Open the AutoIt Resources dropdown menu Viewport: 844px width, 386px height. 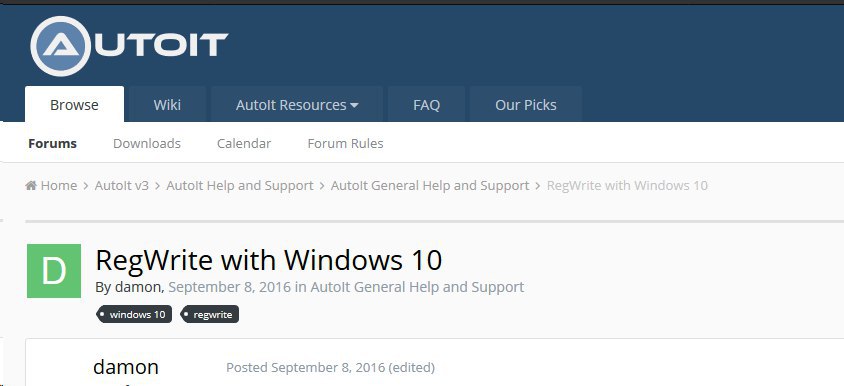pyautogui.click(x=297, y=104)
